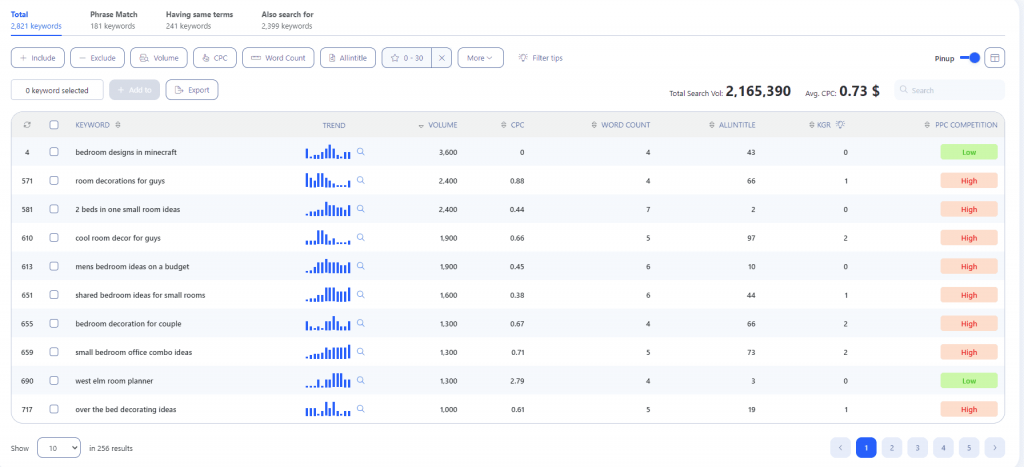
Task: Click the KGR lightbulb info icon
Action: click(841, 125)
